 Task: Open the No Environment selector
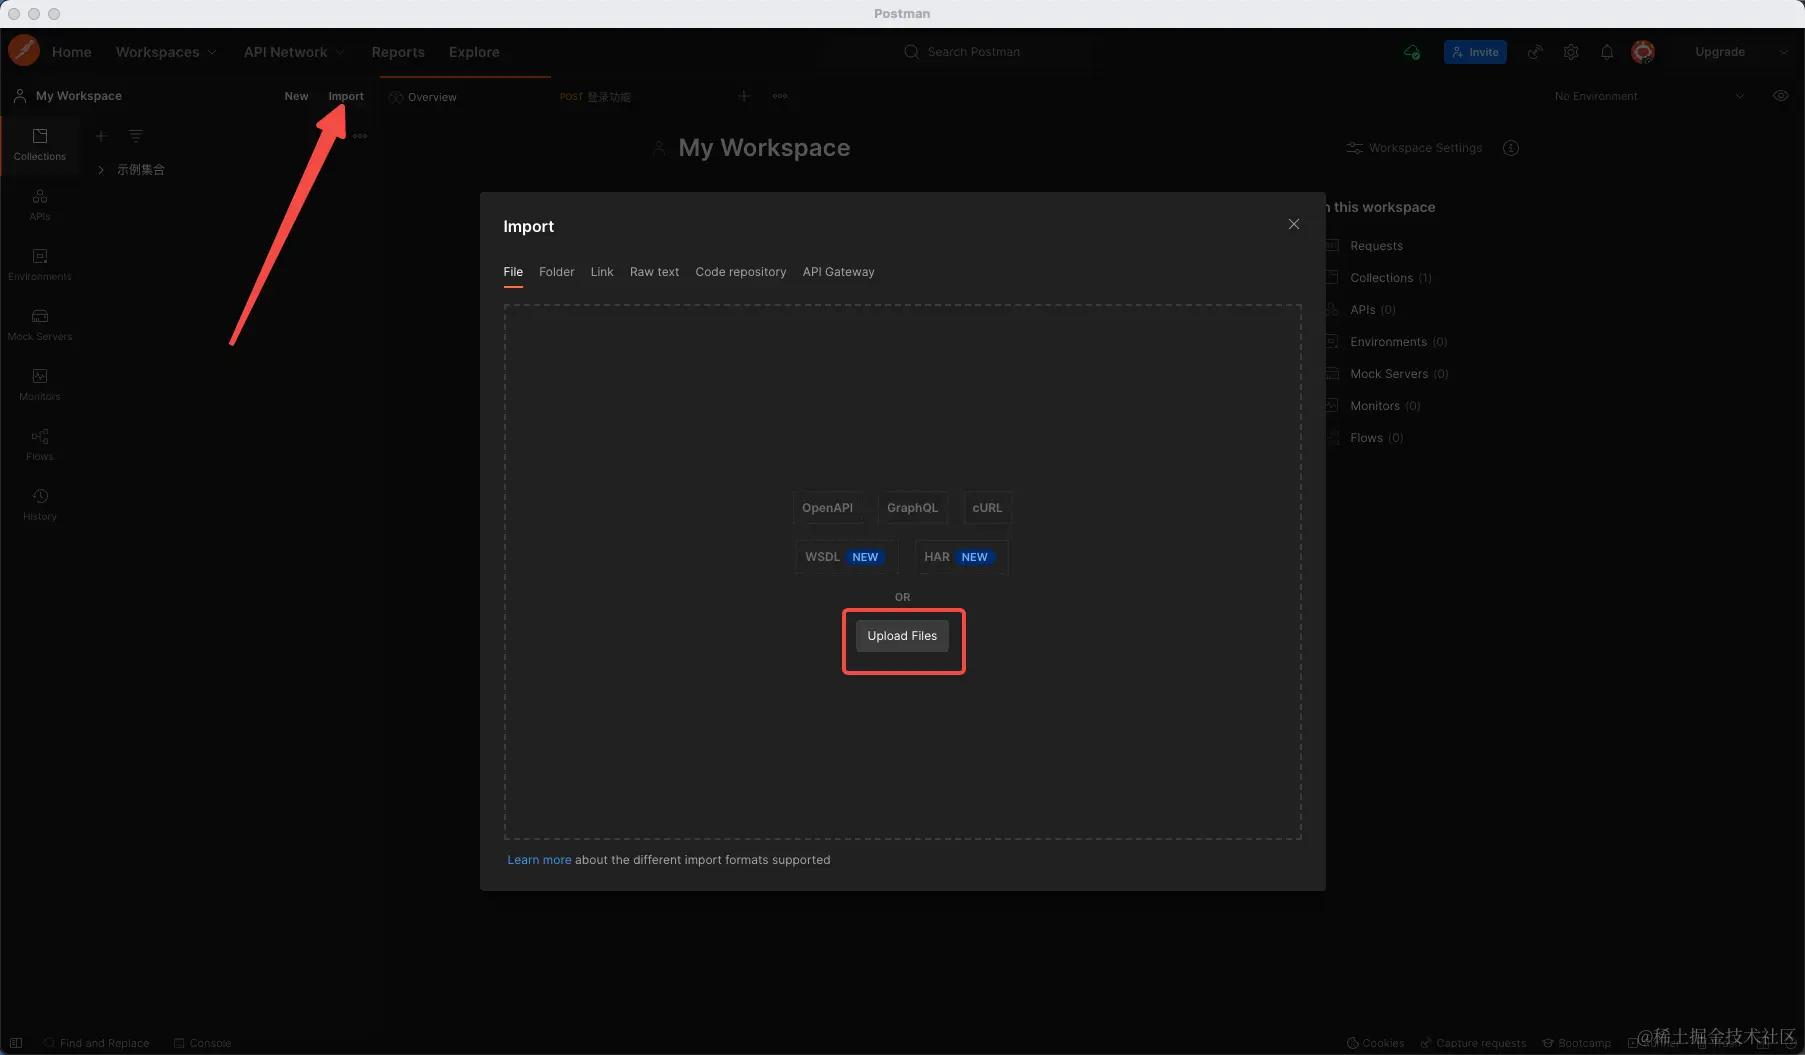pyautogui.click(x=1649, y=96)
